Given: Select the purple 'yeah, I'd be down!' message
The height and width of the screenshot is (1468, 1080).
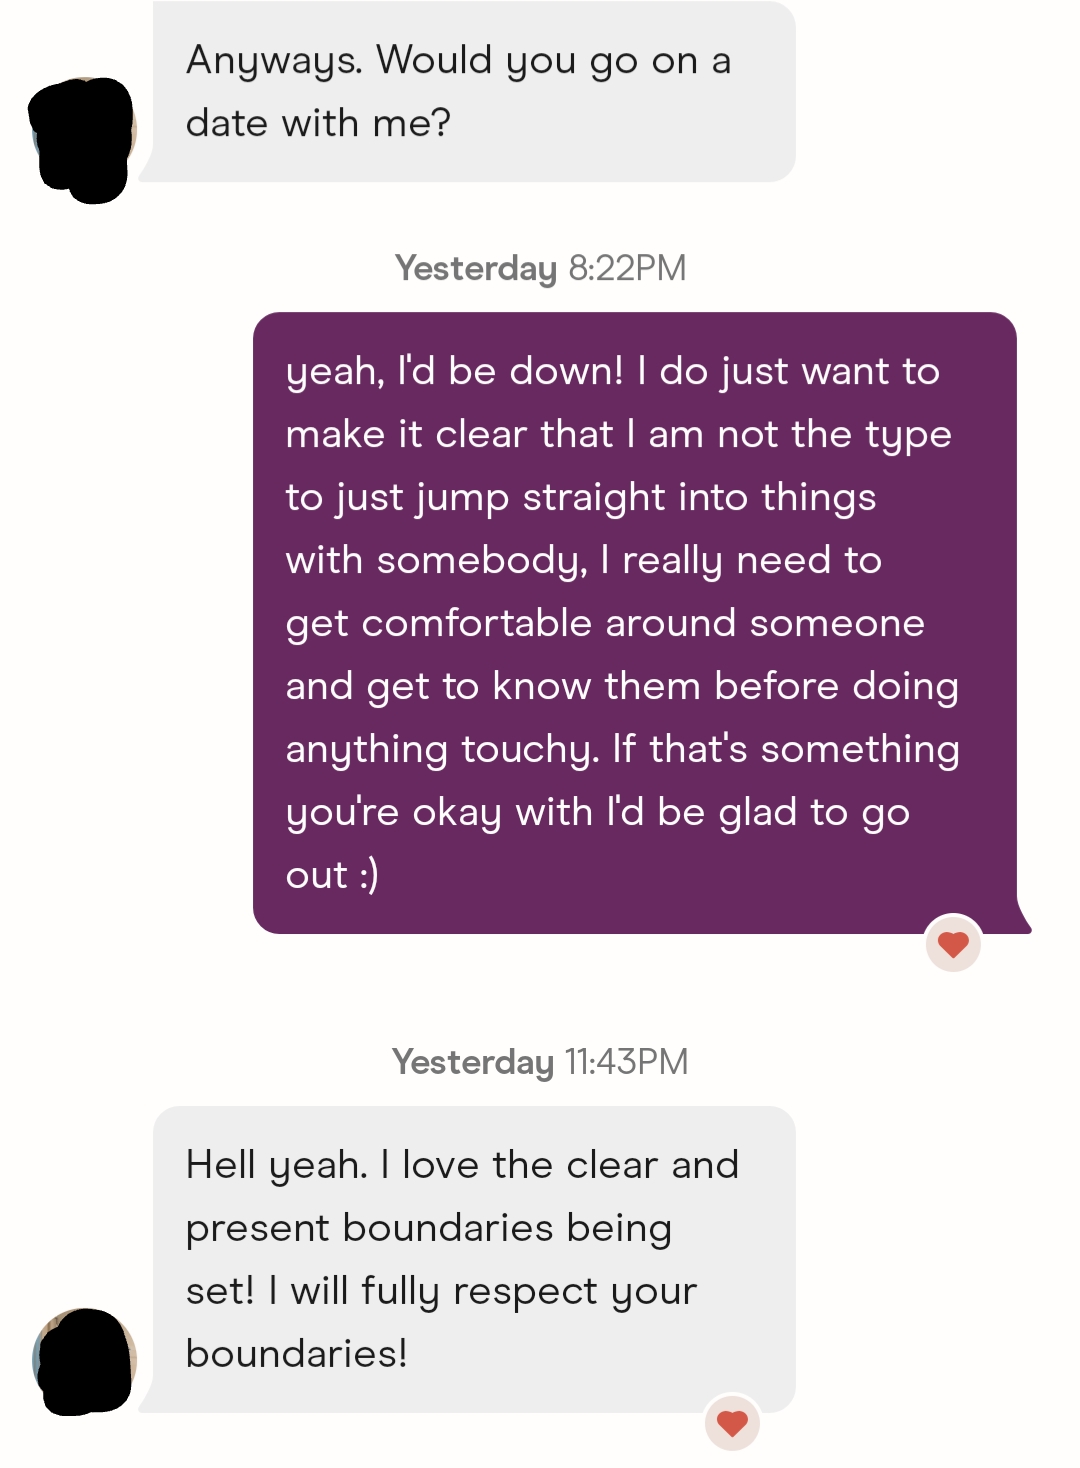Looking at the screenshot, I should (x=634, y=622).
